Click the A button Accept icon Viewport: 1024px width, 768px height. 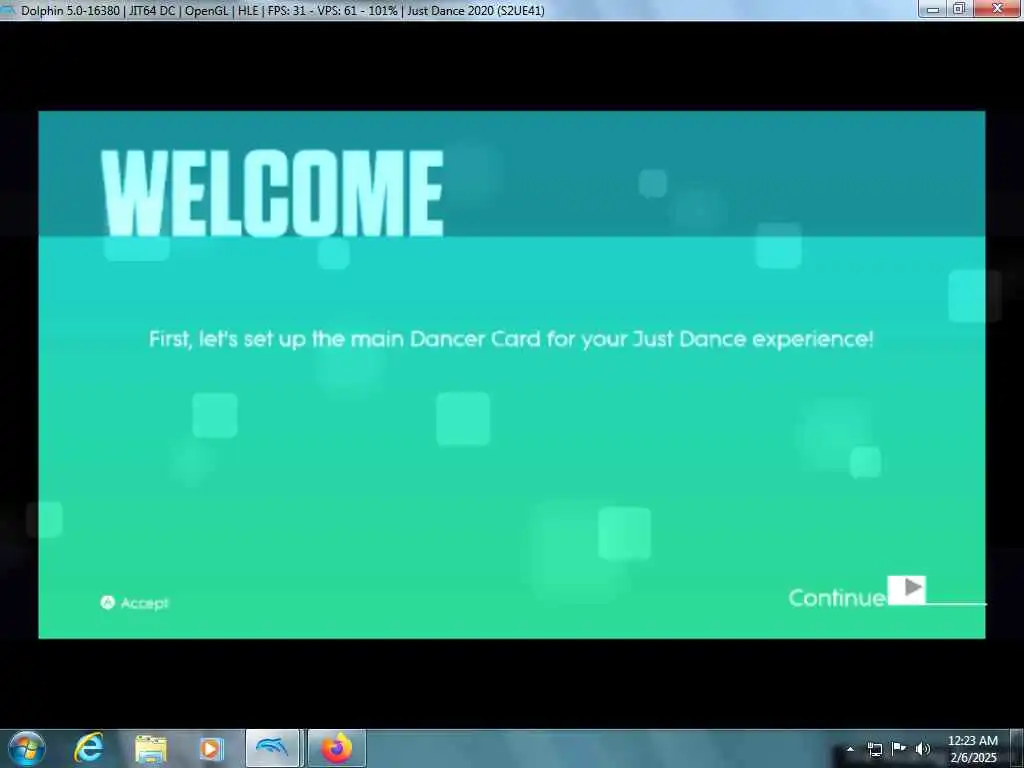coord(108,602)
